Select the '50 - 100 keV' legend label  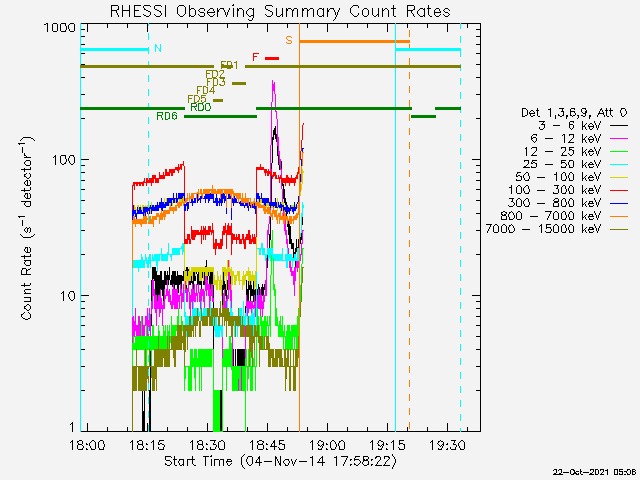click(x=558, y=177)
